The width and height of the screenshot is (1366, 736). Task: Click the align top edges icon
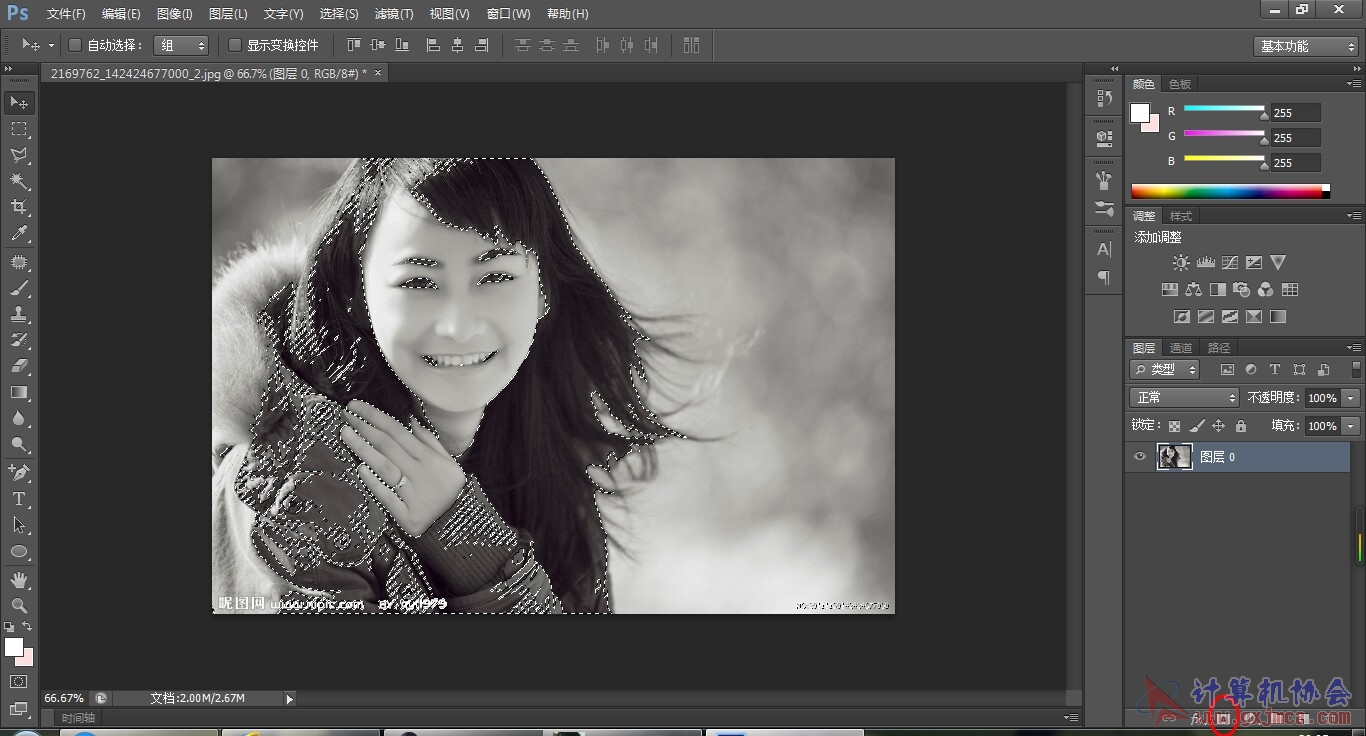[353, 45]
